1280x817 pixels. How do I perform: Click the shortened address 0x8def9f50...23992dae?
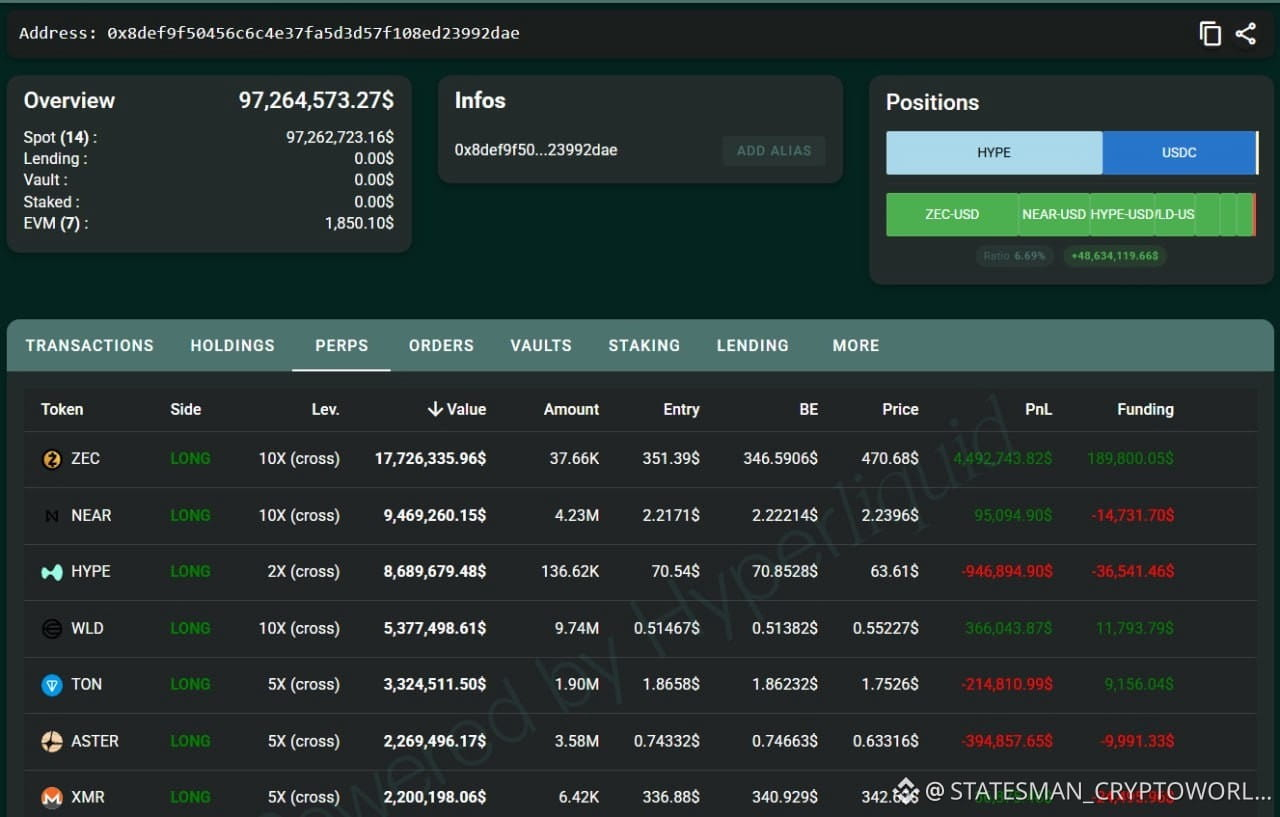click(536, 150)
